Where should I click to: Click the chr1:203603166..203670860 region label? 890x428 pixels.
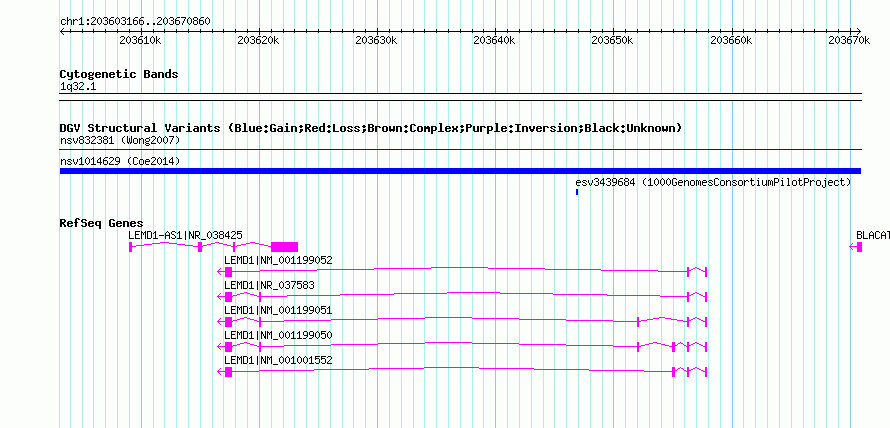pos(135,22)
